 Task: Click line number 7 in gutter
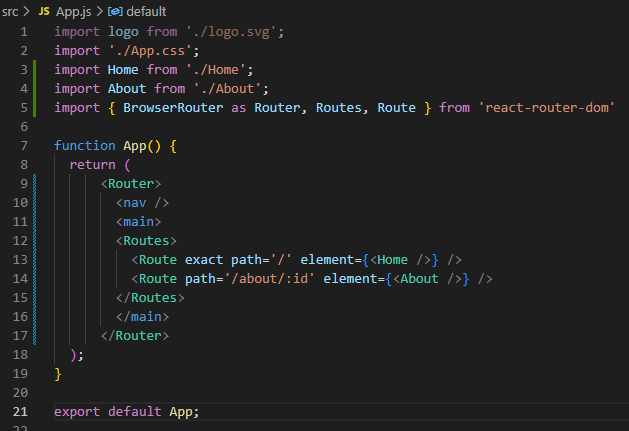point(24,146)
